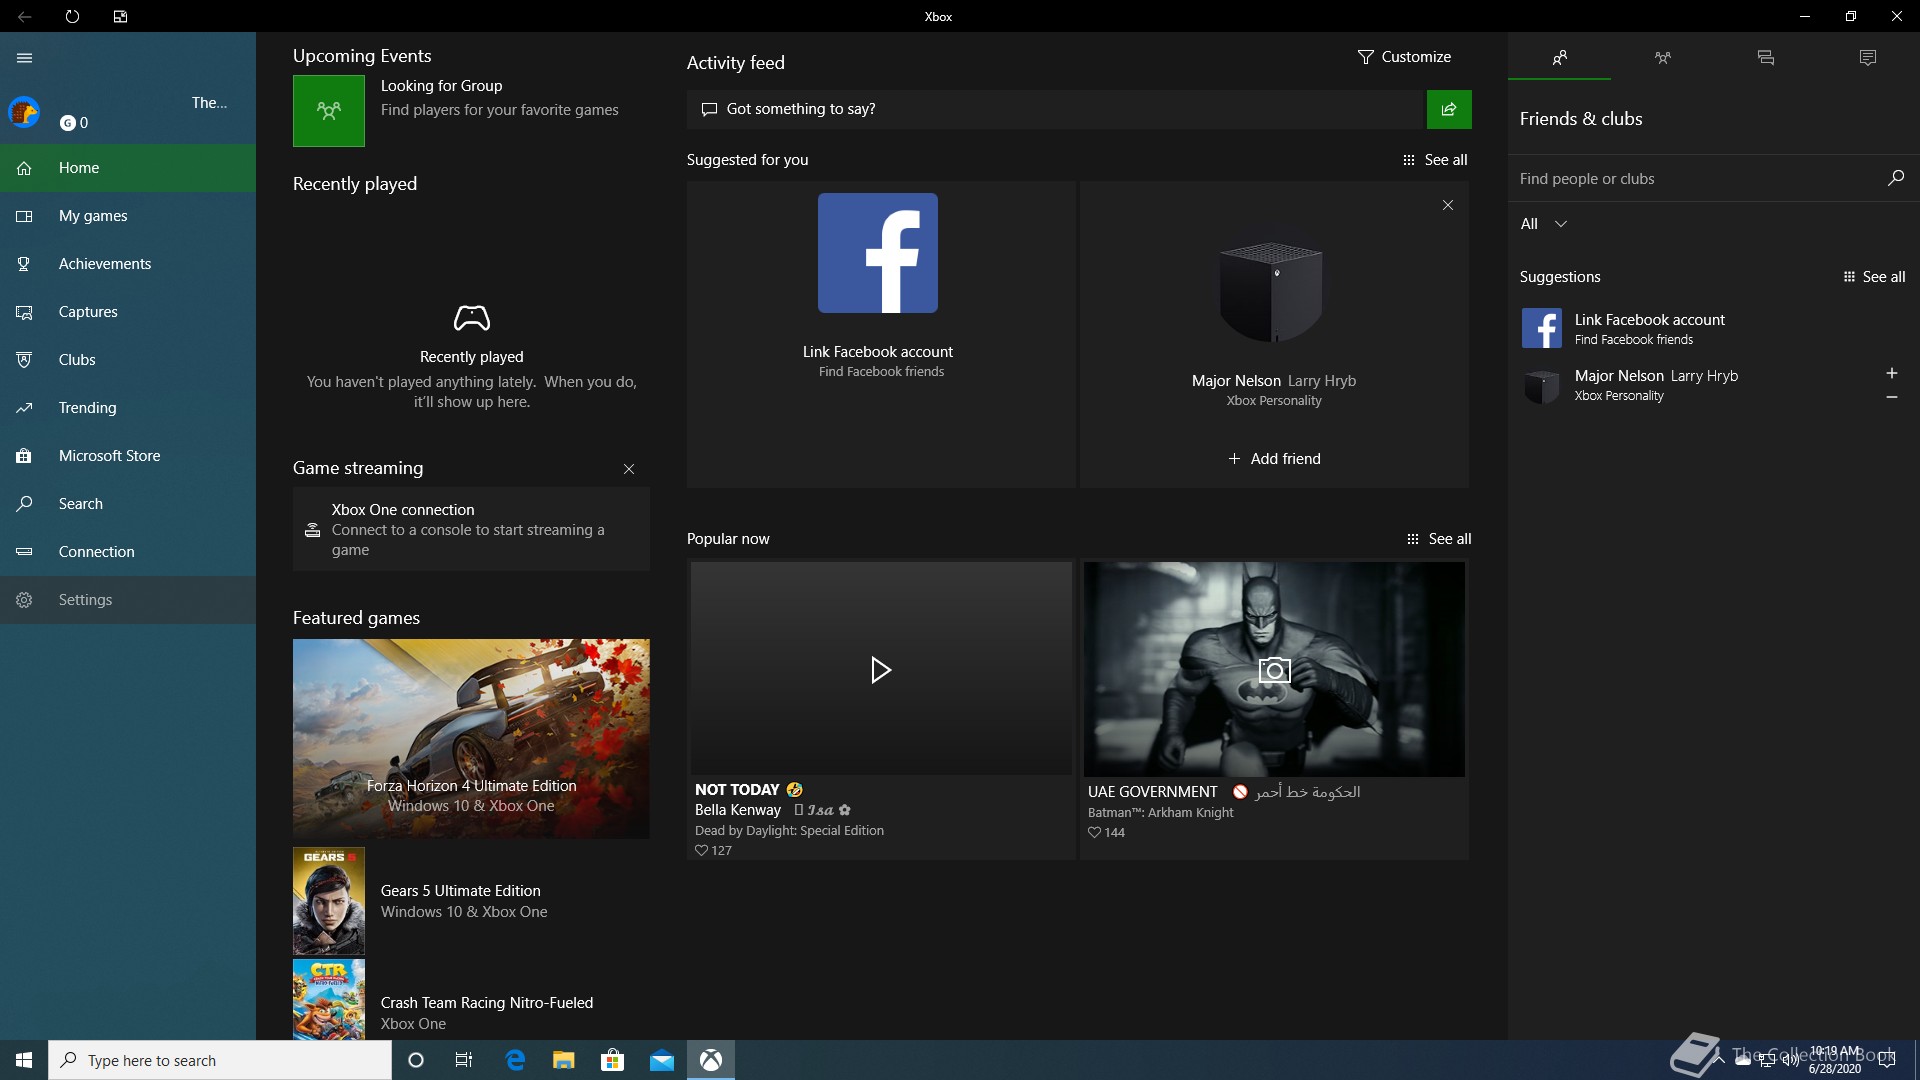The image size is (1920, 1080).
Task: Open the hamburger navigation menu
Action: 25,58
